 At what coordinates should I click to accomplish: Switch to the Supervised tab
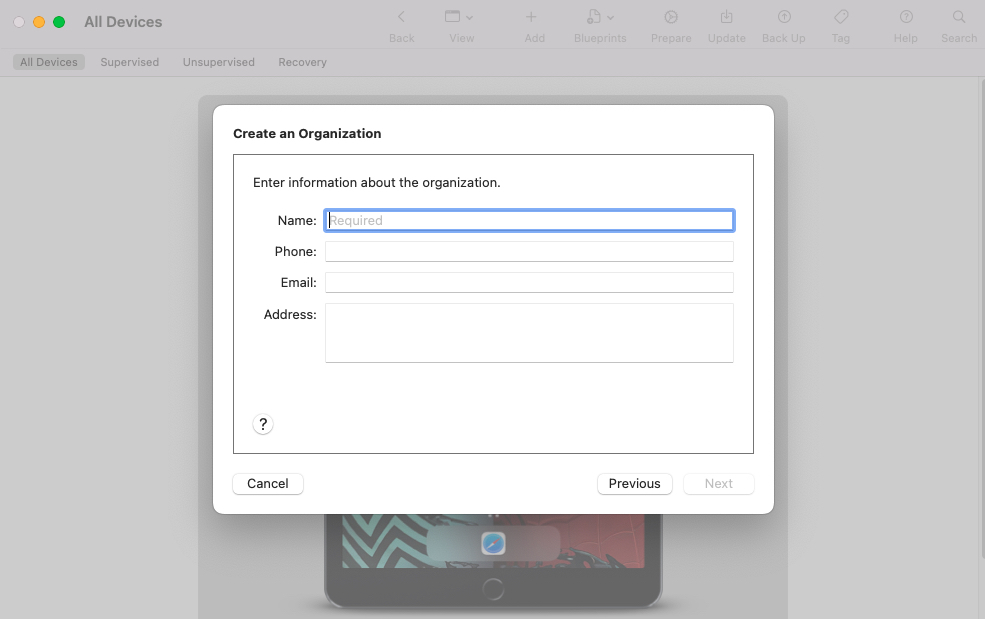[129, 61]
